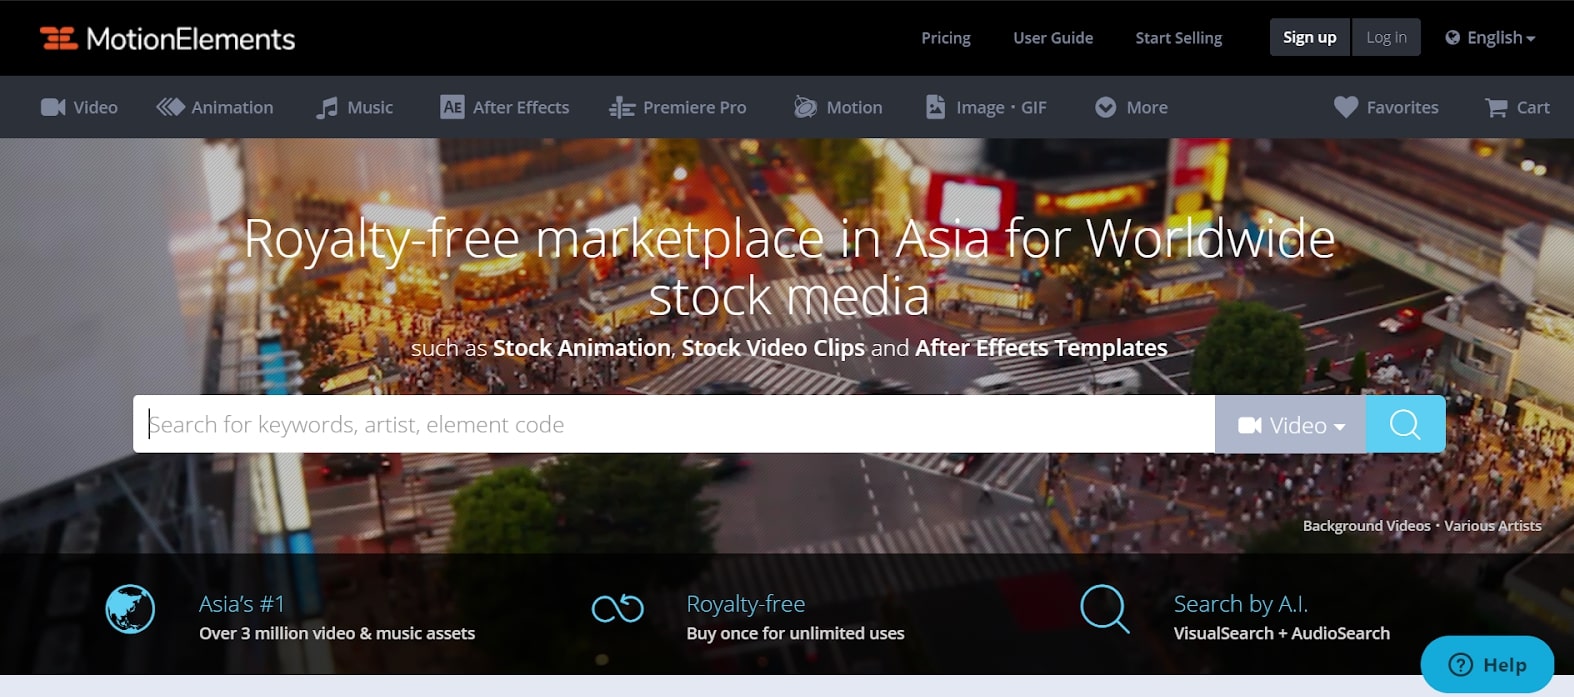Click the Stock Animation link

(x=582, y=348)
